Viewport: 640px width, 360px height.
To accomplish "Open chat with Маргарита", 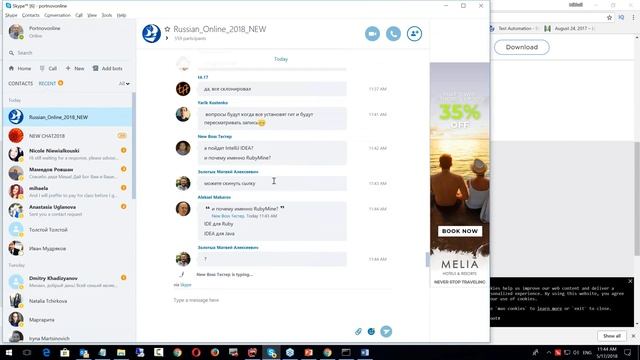I will [67, 320].
